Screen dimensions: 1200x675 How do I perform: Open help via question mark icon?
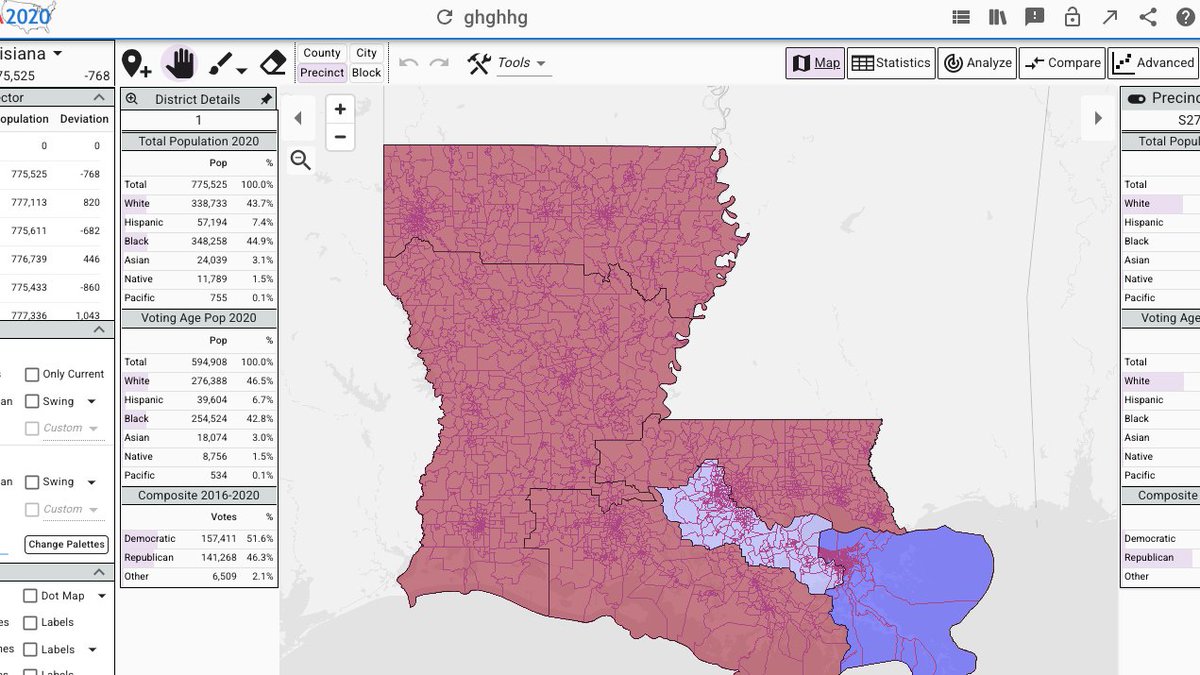coord(1184,17)
